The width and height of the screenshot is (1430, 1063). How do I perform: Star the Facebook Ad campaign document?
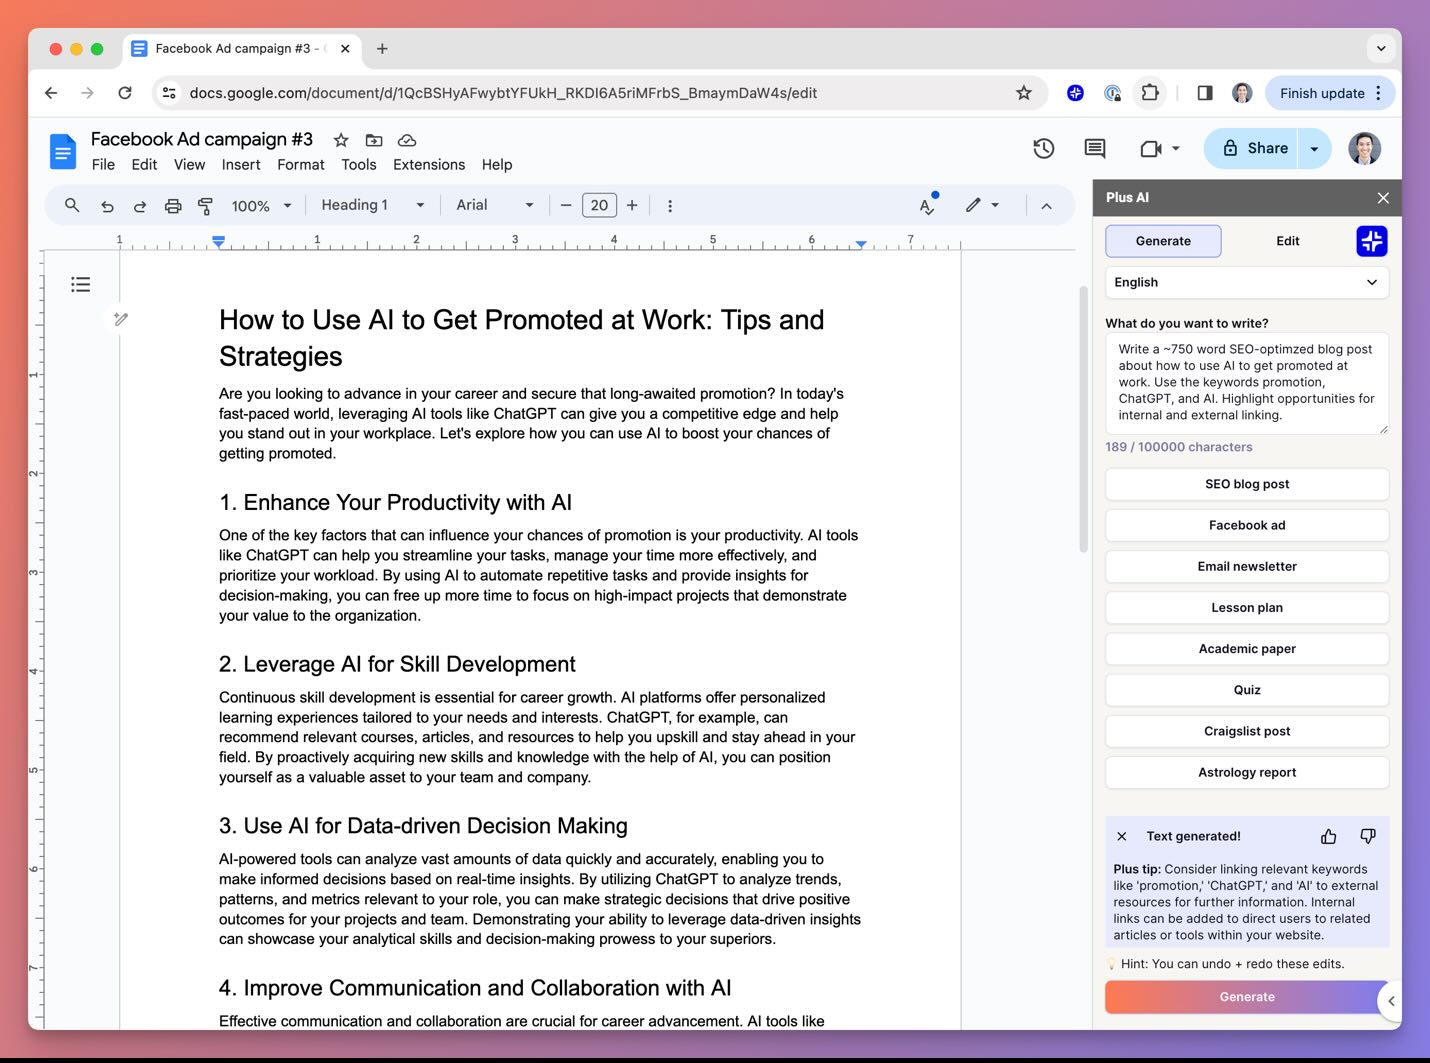(341, 140)
